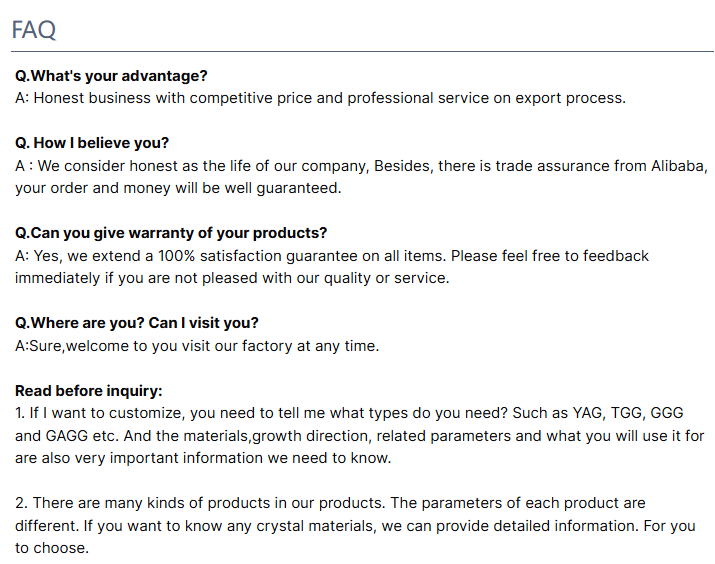Select the "How I believe you?" question
The image size is (715, 564).
coord(92,143)
